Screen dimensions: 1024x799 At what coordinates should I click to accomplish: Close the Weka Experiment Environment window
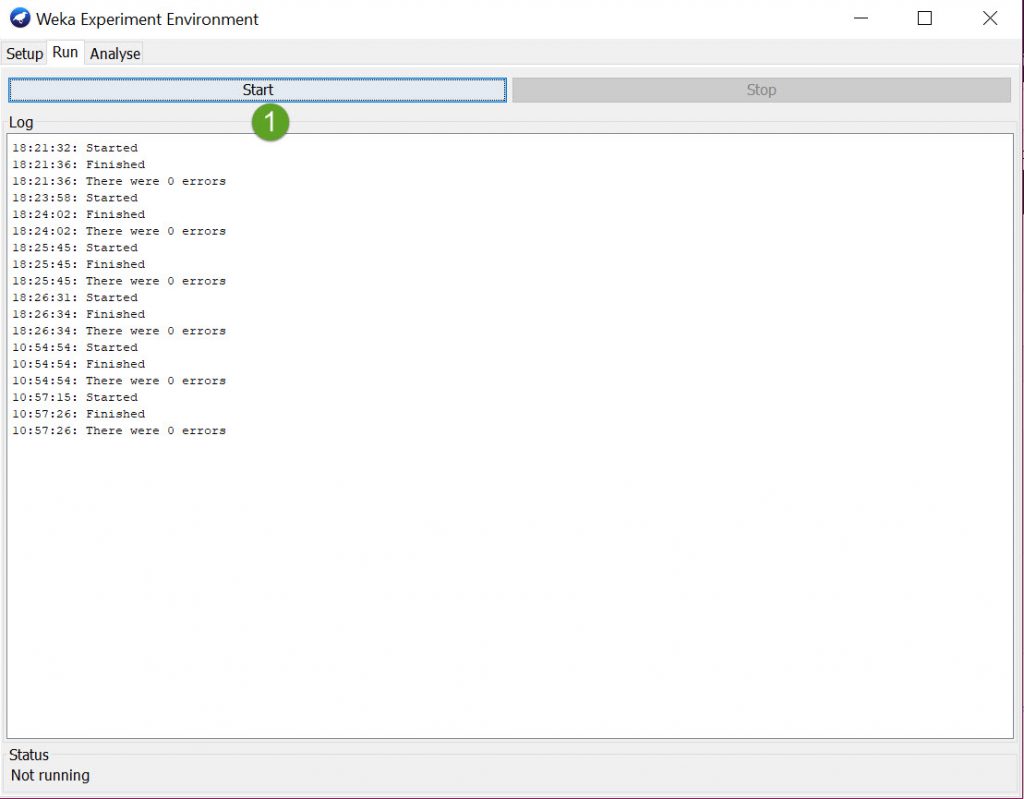click(x=989, y=18)
